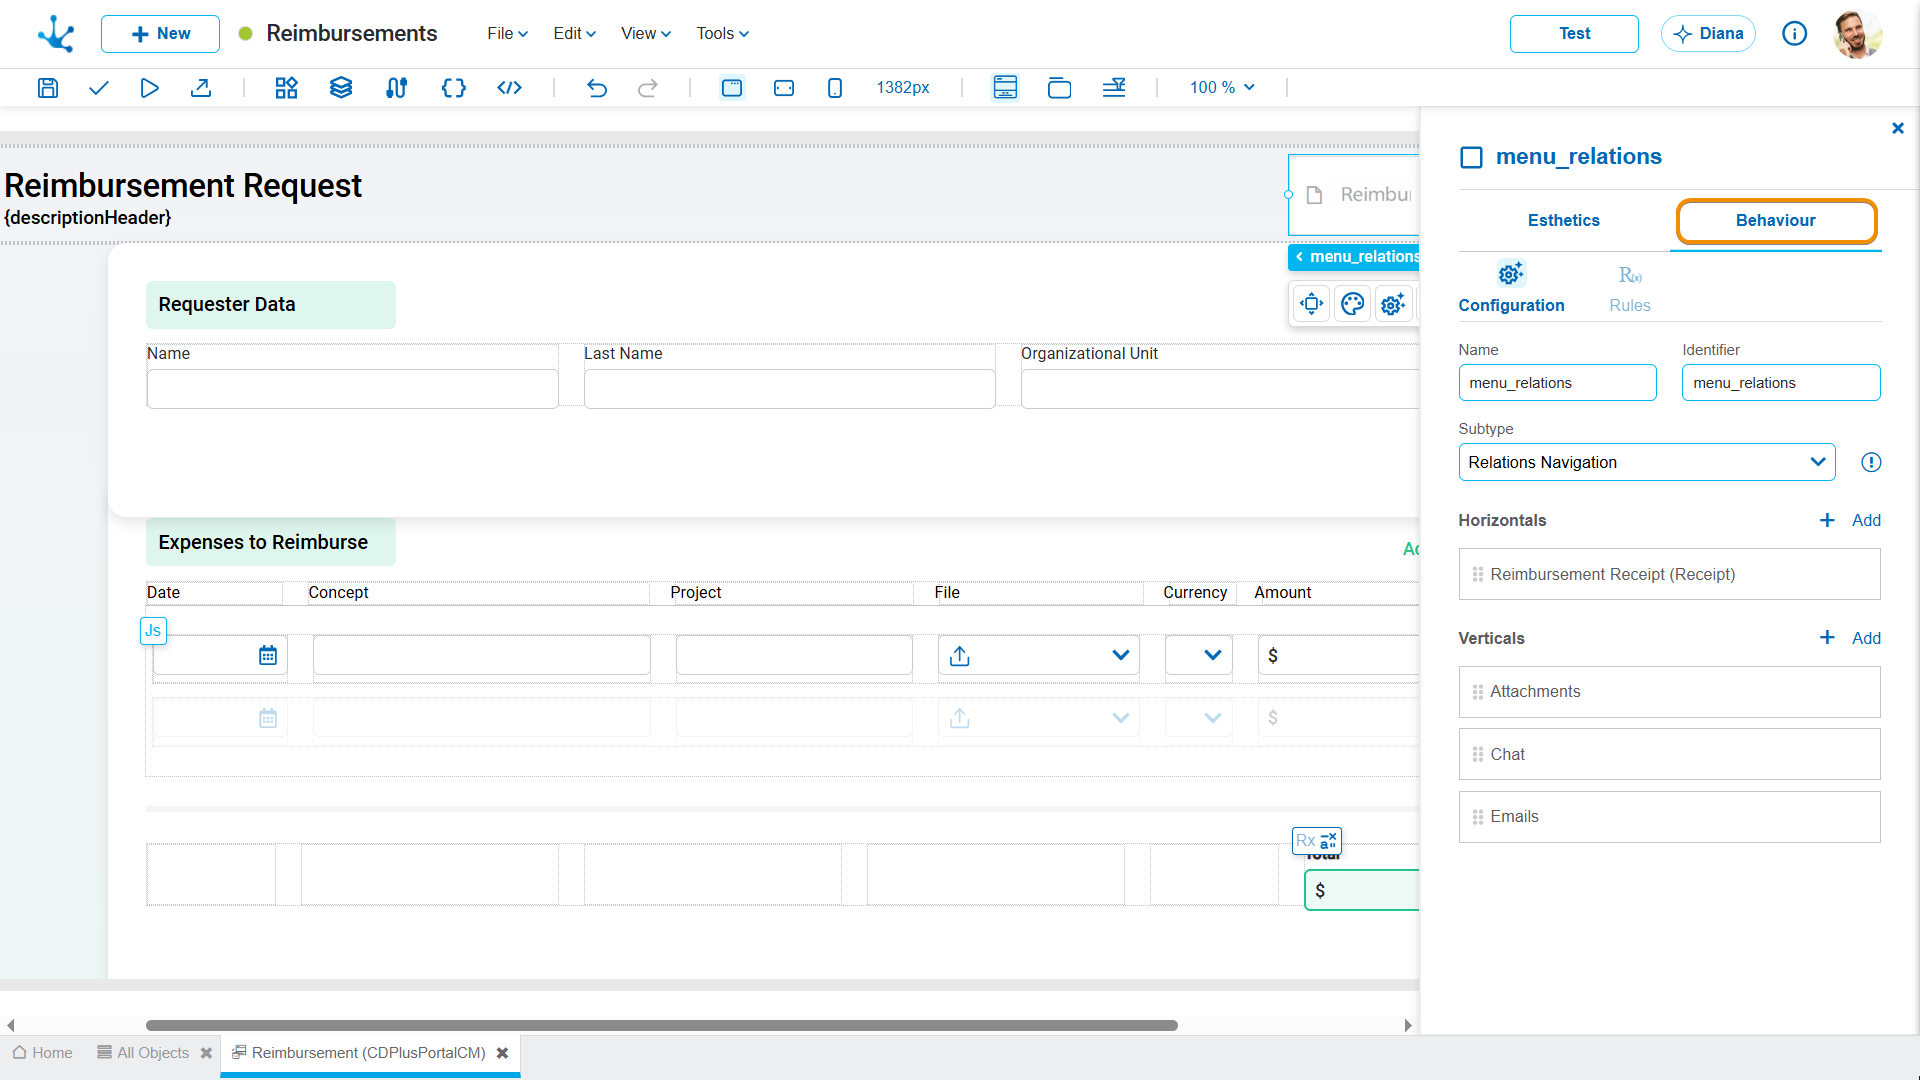1920x1080 pixels.
Task: Click the Undo arrow
Action: pos(597,88)
